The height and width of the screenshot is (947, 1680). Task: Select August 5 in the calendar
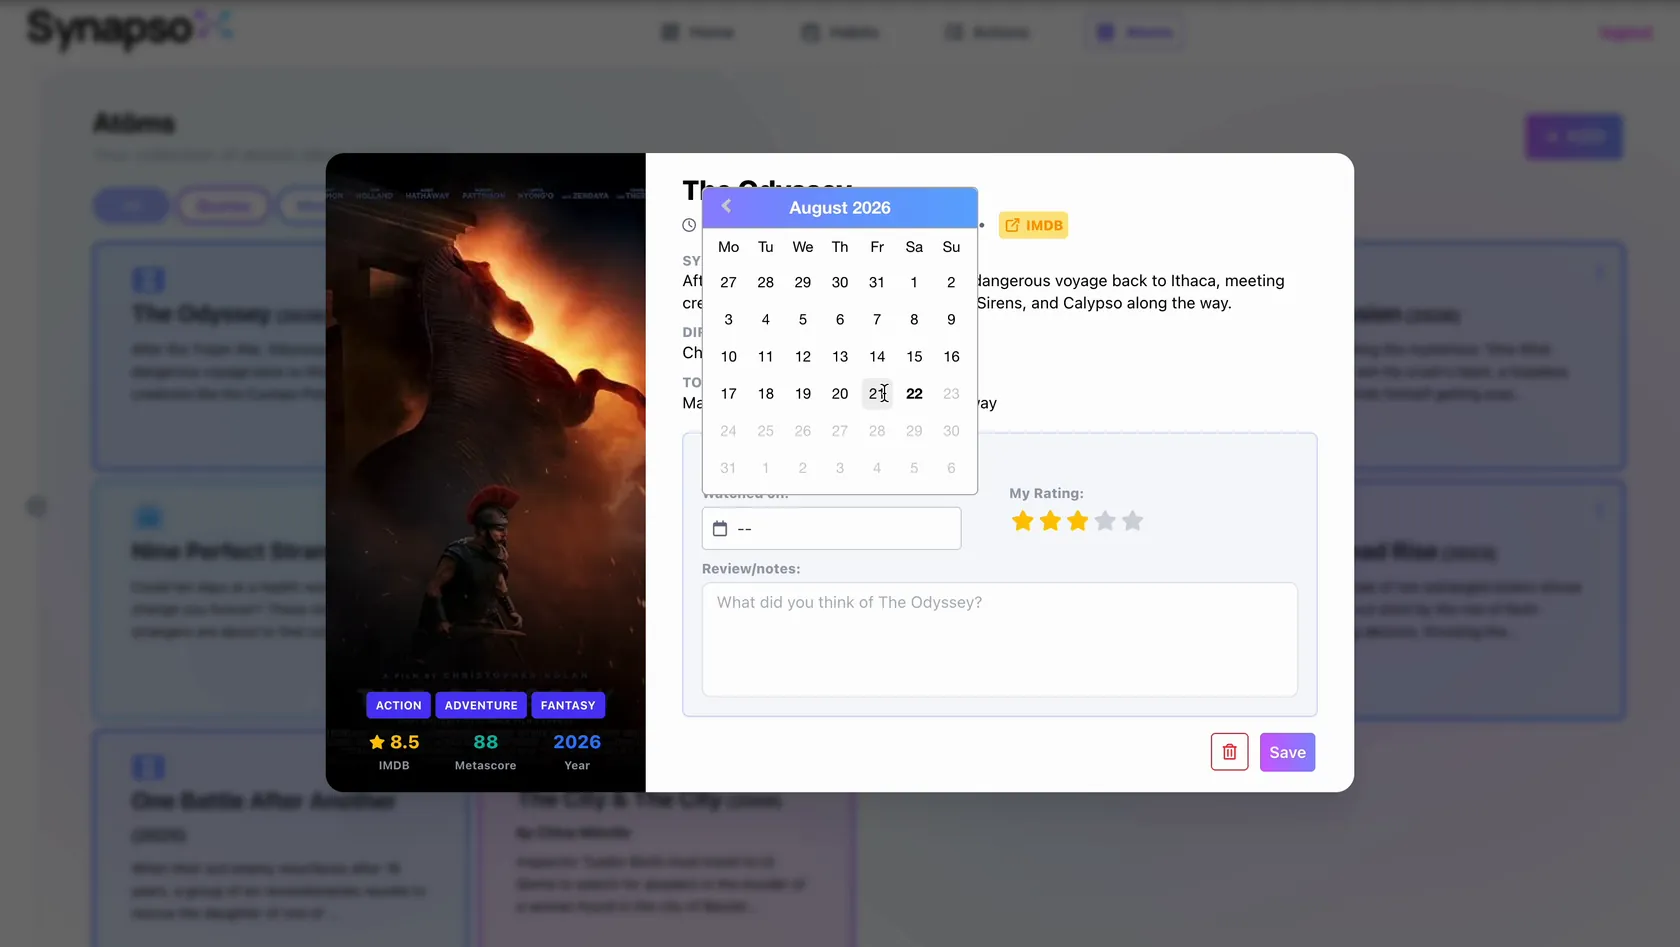(803, 320)
